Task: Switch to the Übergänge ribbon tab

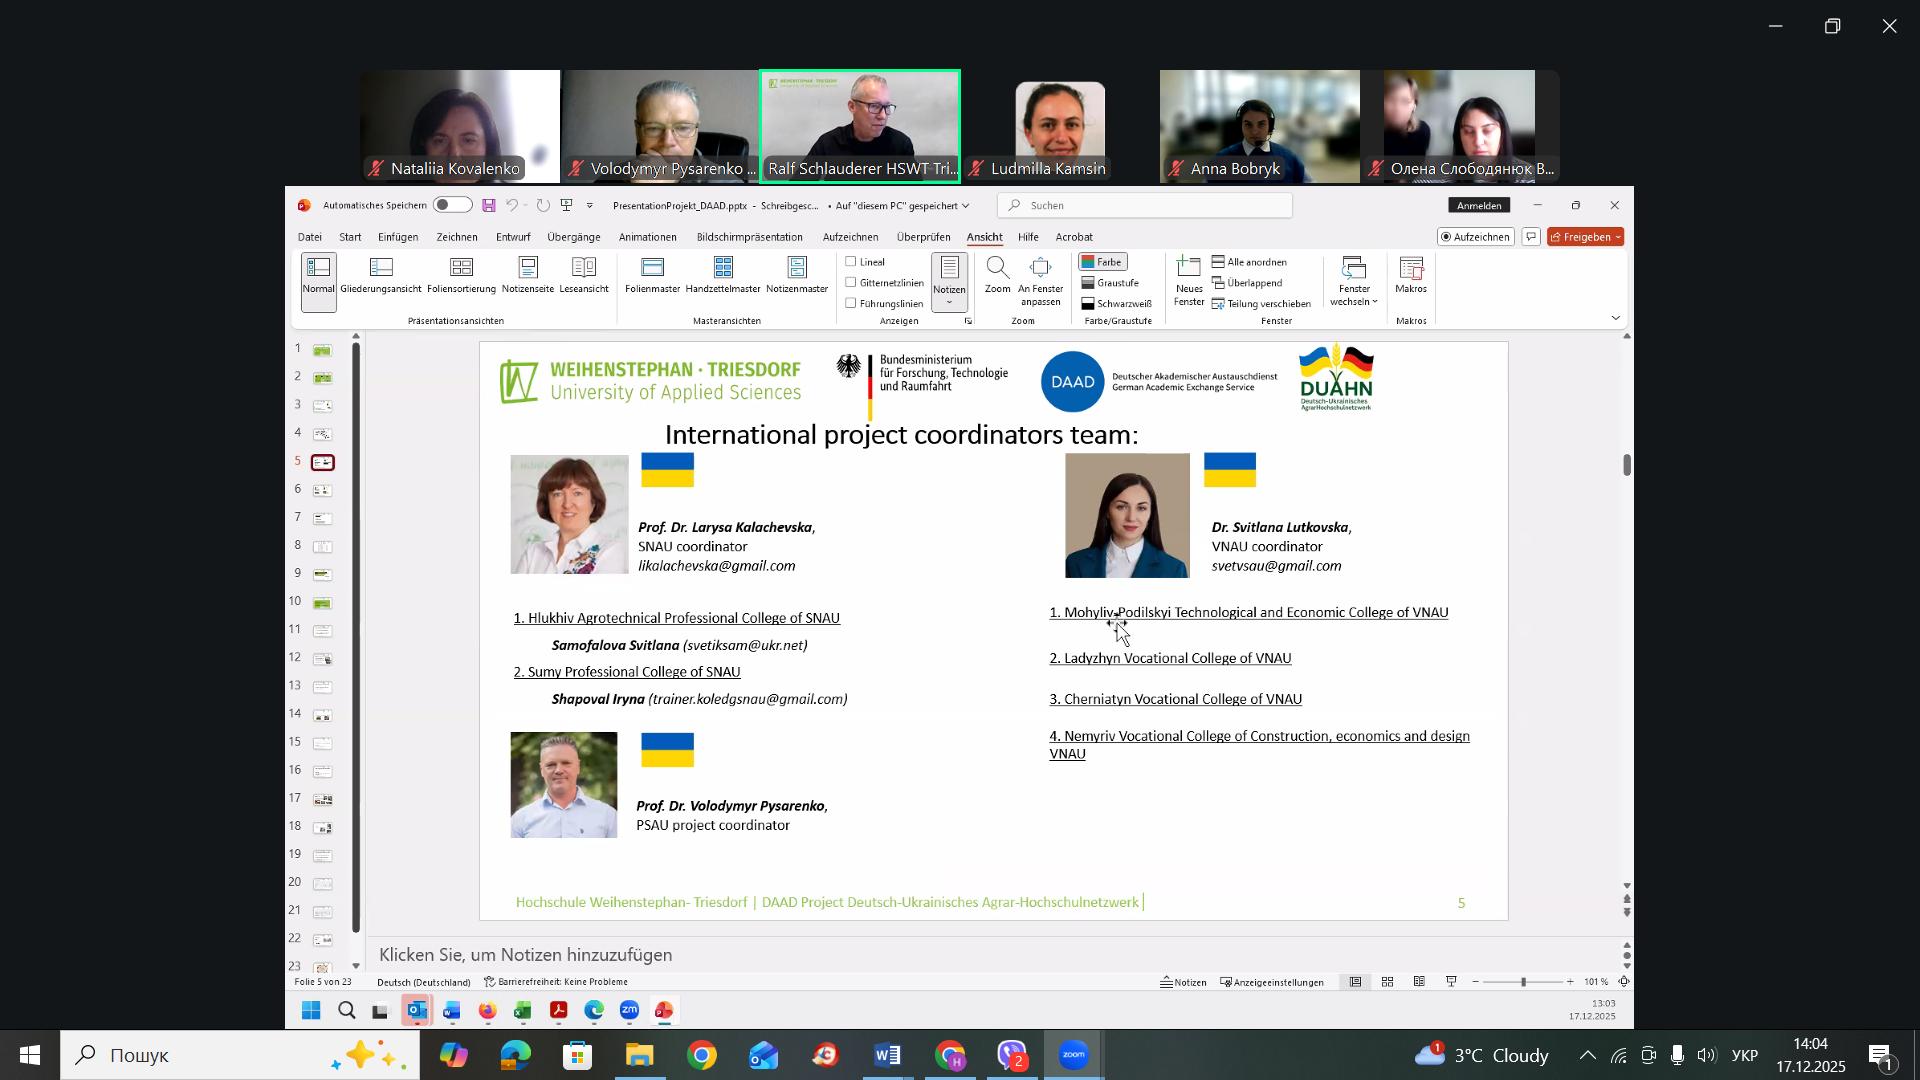Action: coord(574,238)
